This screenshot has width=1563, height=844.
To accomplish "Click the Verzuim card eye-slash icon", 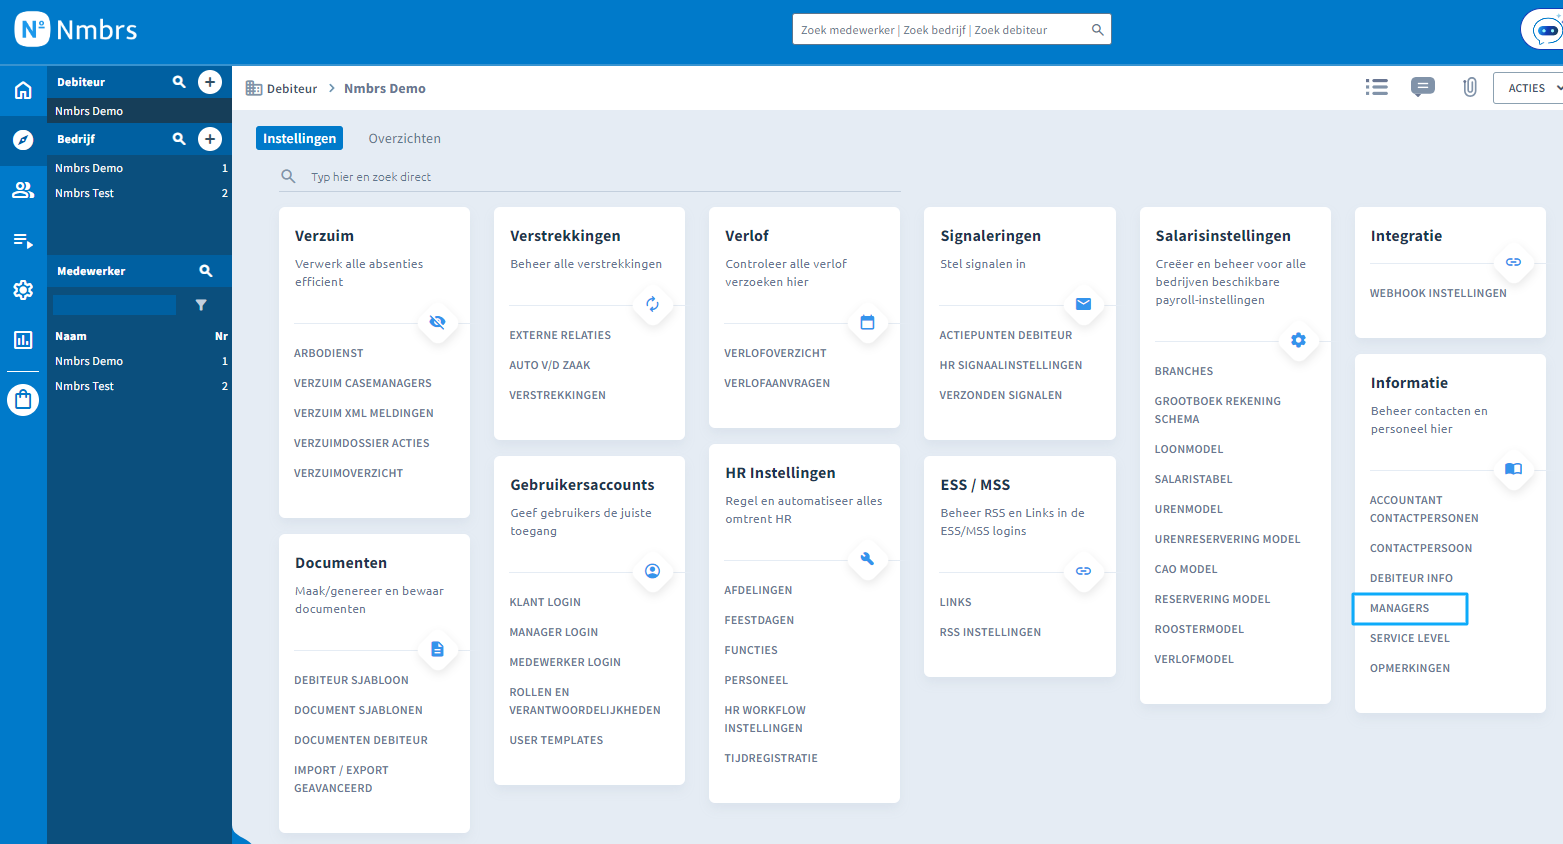I will coord(437,322).
